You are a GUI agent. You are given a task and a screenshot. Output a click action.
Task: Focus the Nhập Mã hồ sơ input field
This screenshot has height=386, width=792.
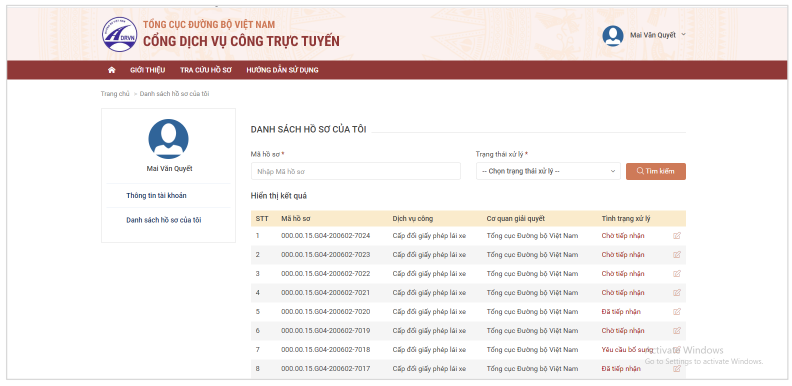point(356,171)
